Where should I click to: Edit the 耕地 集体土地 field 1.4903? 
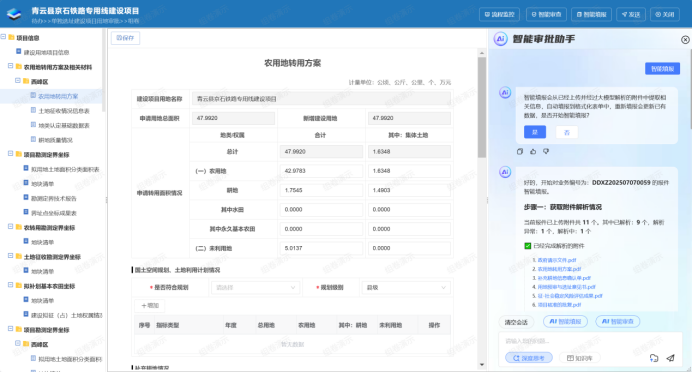[409, 190]
